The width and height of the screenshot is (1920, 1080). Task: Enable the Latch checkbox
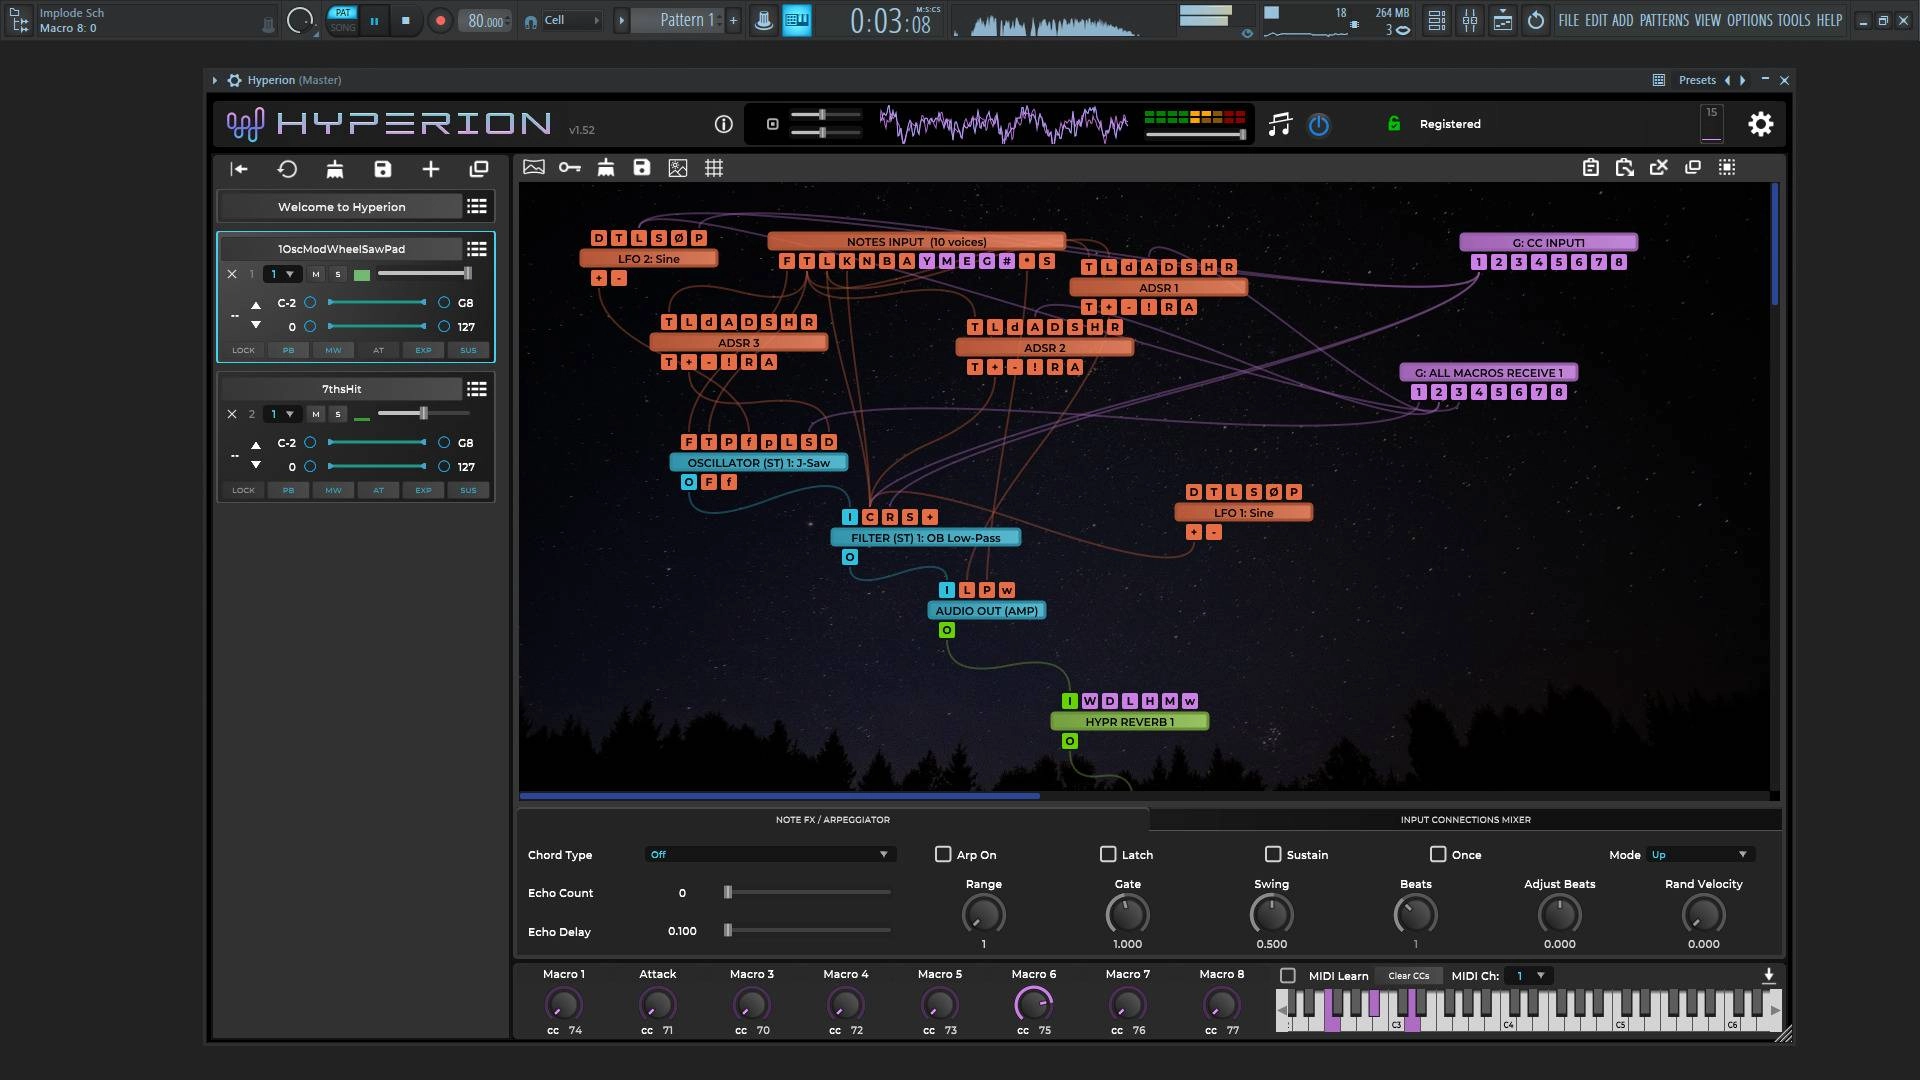(1108, 854)
